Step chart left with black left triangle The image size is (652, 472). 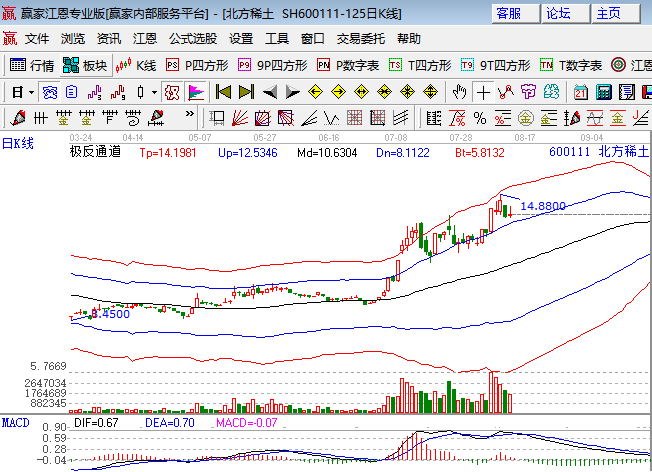[x=270, y=92]
